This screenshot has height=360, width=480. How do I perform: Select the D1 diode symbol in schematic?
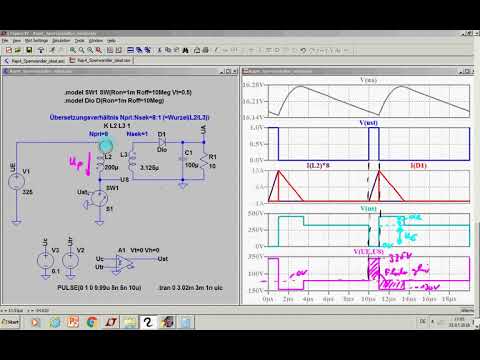[x=162, y=142]
